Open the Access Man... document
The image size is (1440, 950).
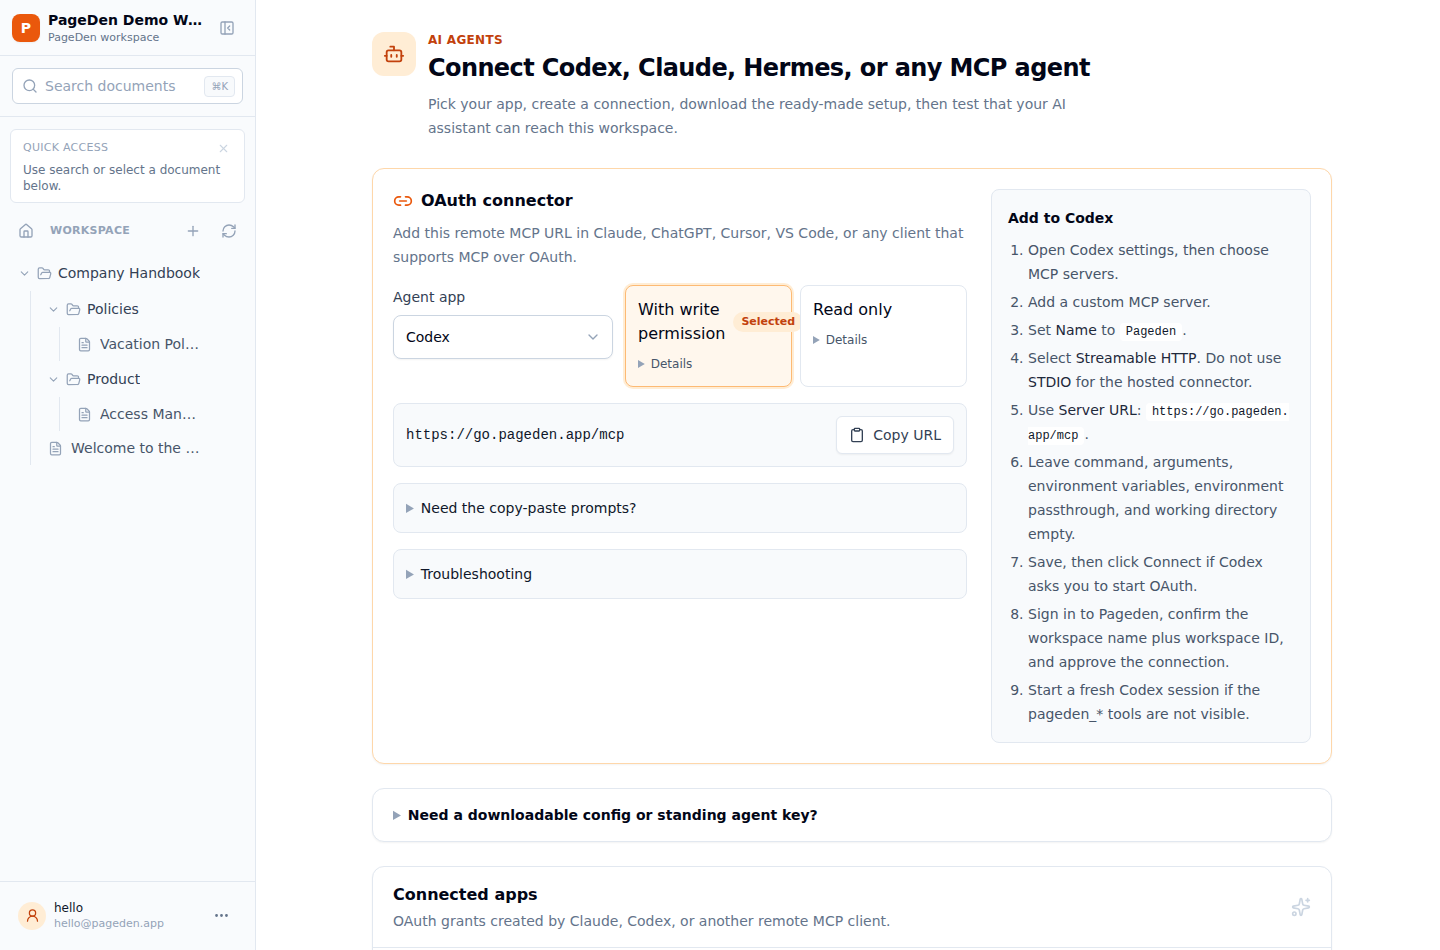click(x=147, y=414)
